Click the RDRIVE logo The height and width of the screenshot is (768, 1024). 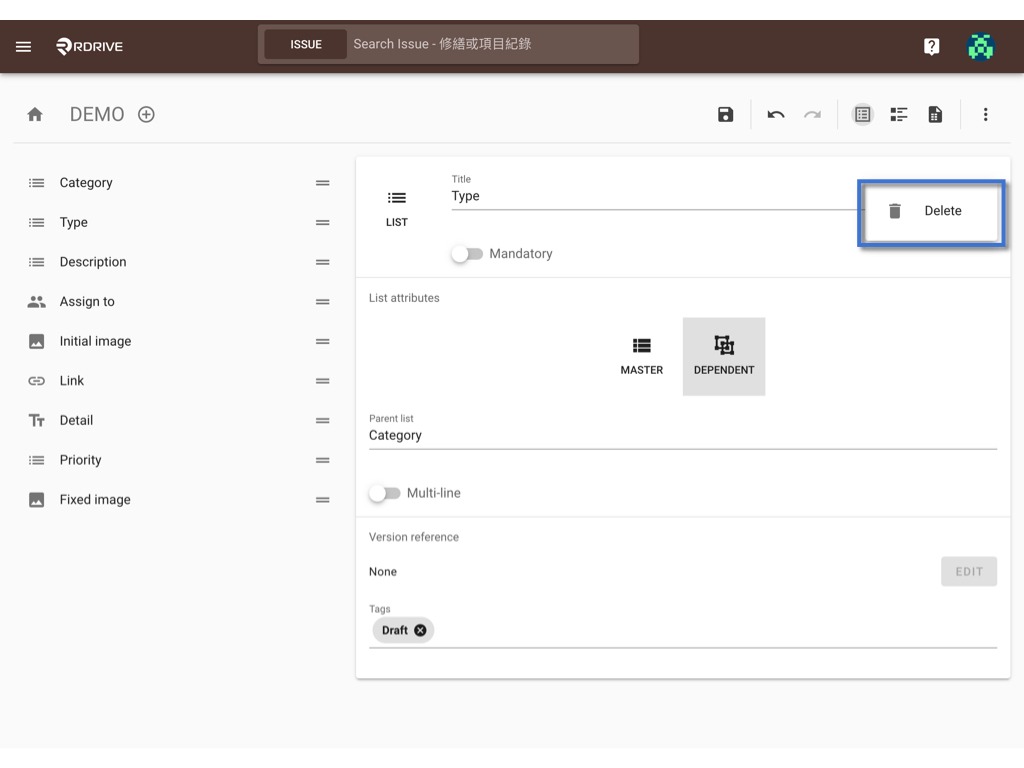pos(89,46)
